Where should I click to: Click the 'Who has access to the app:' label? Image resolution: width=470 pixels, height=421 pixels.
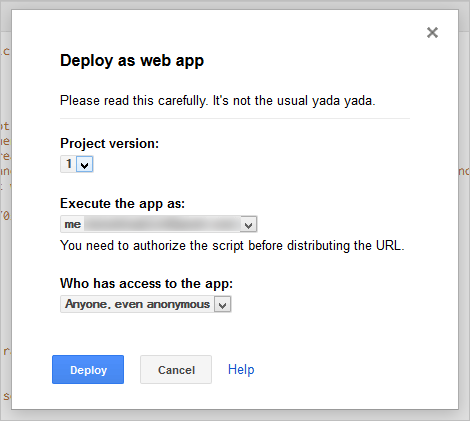click(x=146, y=284)
